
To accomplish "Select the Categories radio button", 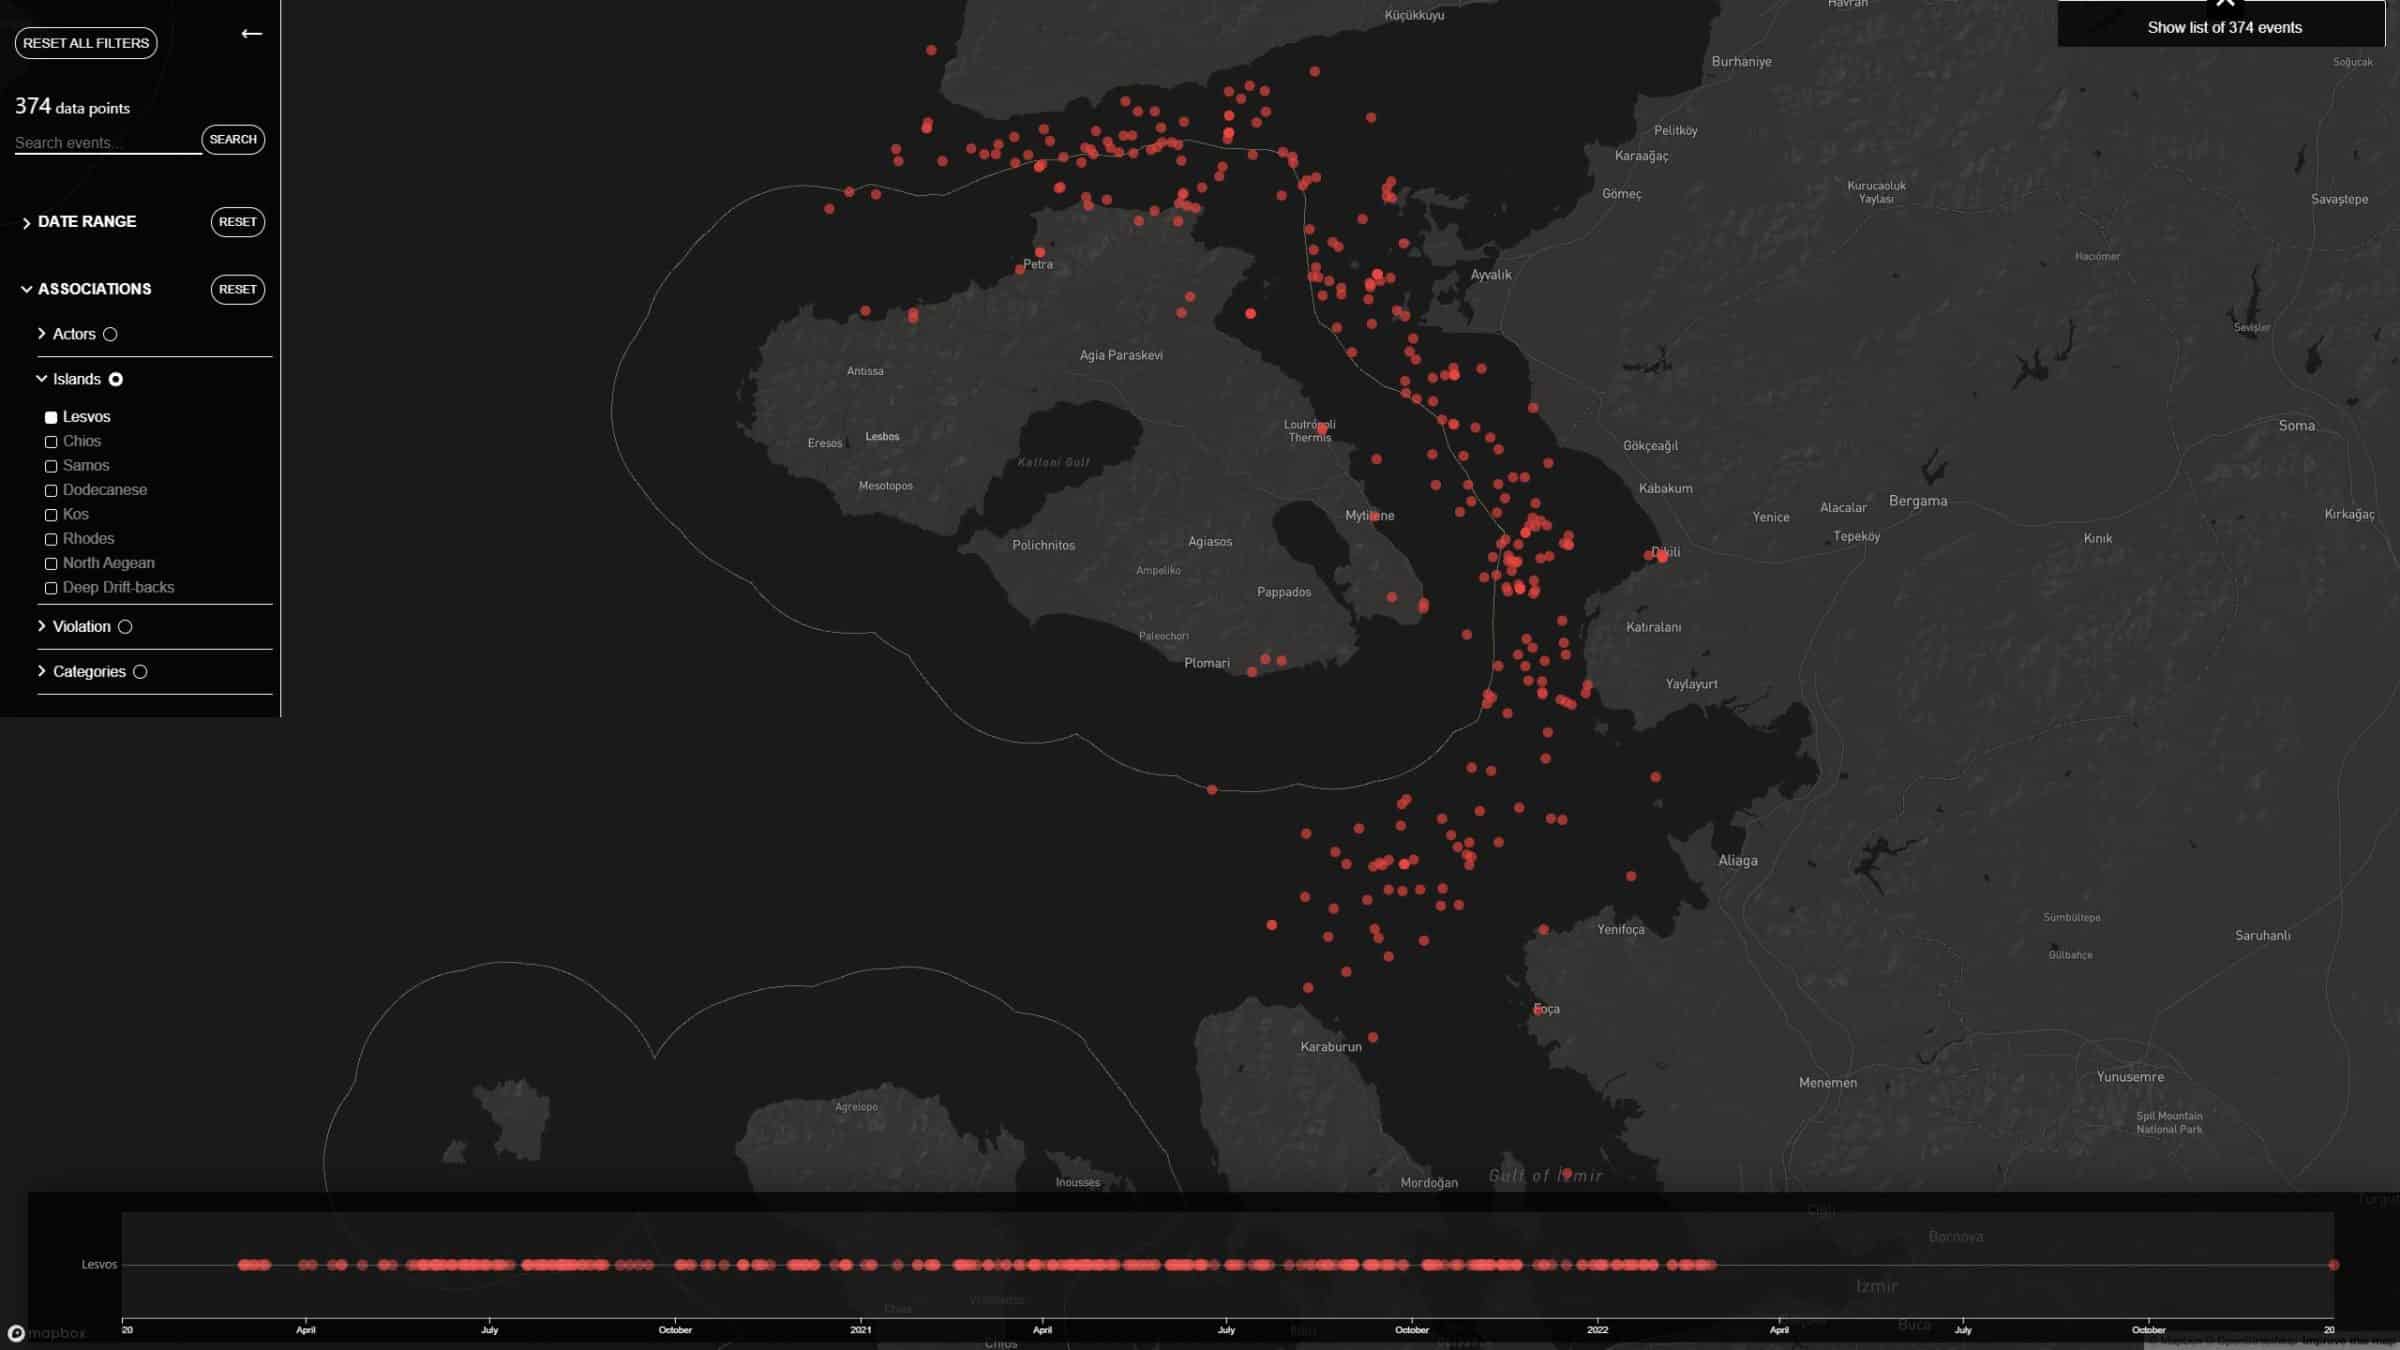I will point(139,671).
